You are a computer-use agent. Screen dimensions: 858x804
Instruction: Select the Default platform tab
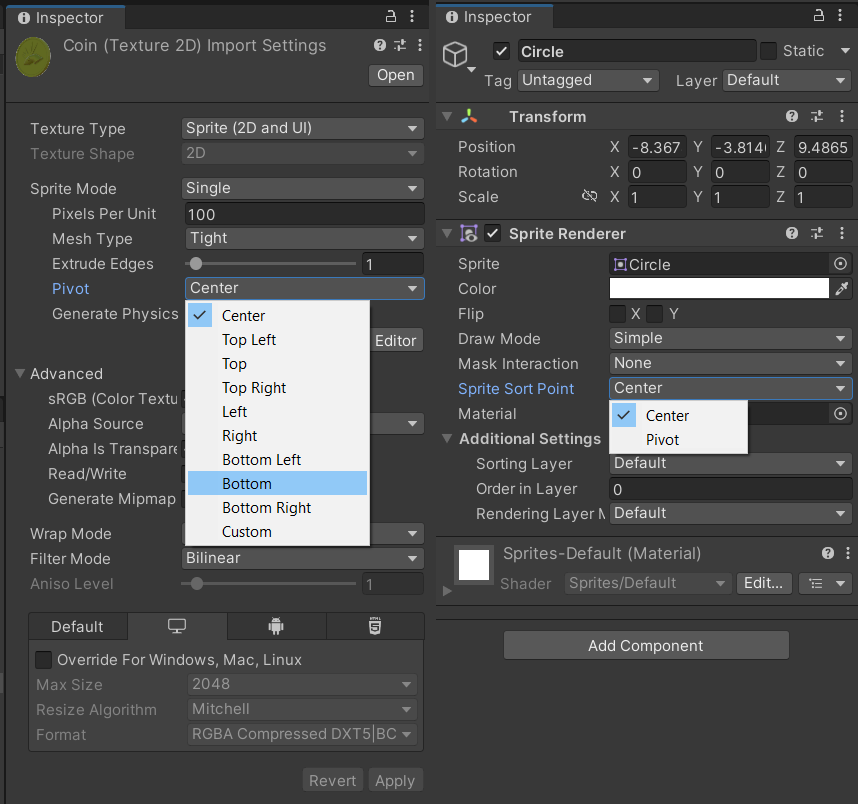[77, 626]
